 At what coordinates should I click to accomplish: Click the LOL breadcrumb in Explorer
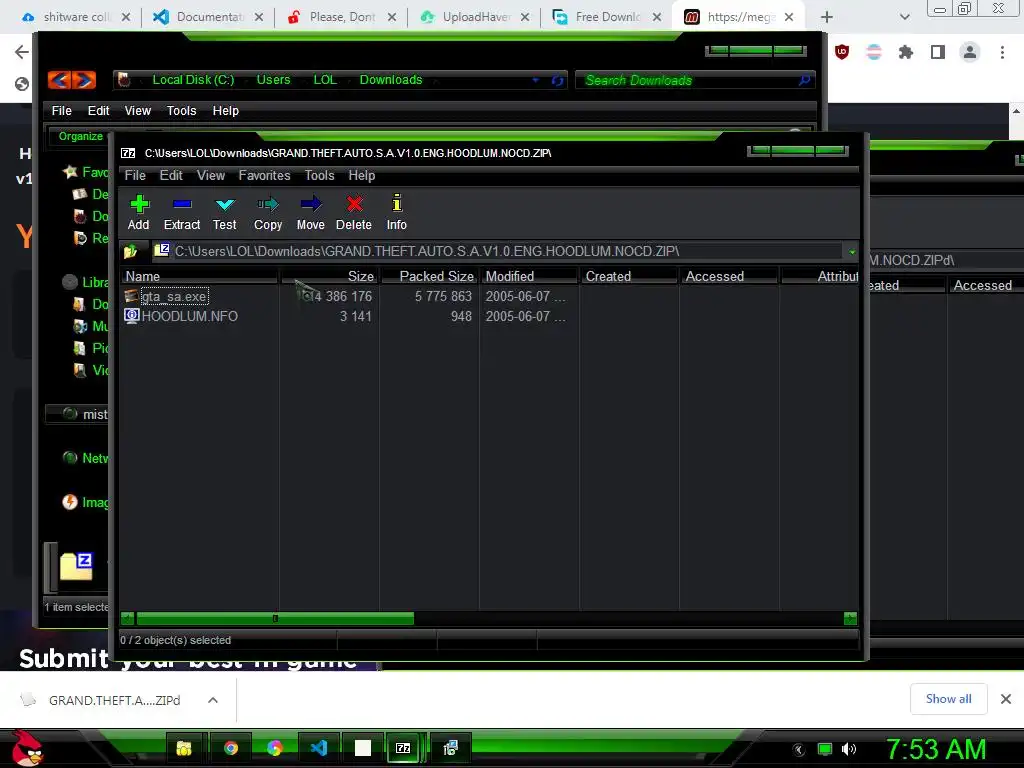point(325,80)
